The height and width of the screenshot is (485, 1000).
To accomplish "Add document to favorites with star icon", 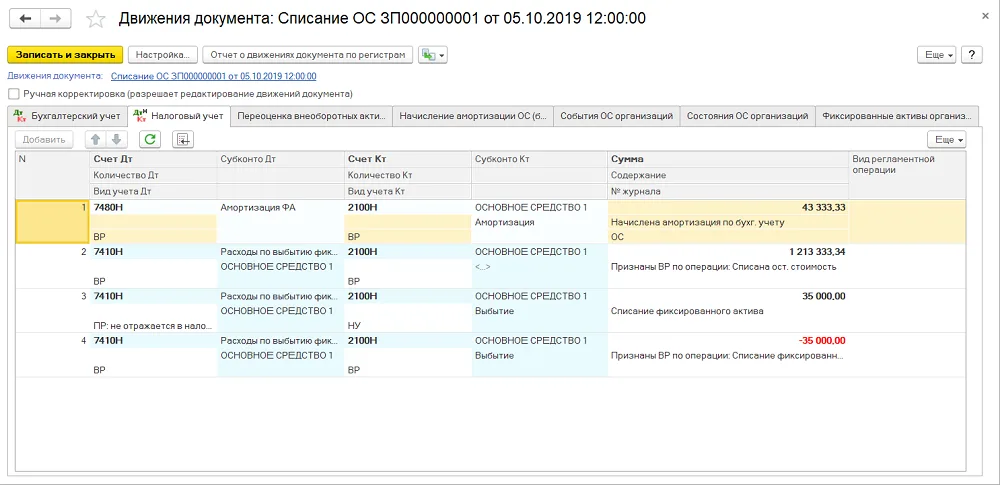I will pos(96,19).
